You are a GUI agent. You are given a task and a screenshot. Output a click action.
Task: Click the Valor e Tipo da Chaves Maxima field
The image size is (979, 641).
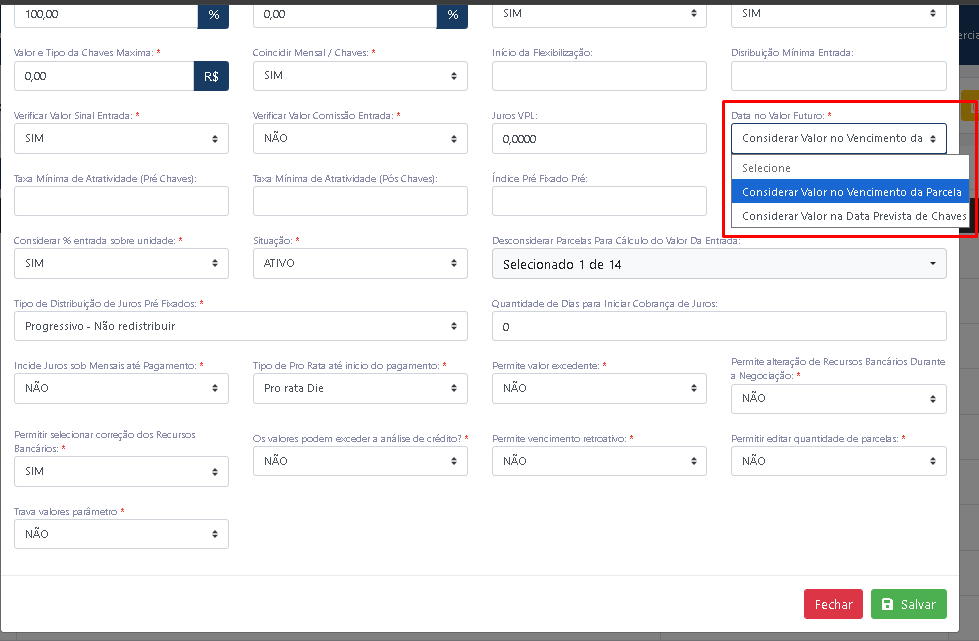coord(104,76)
